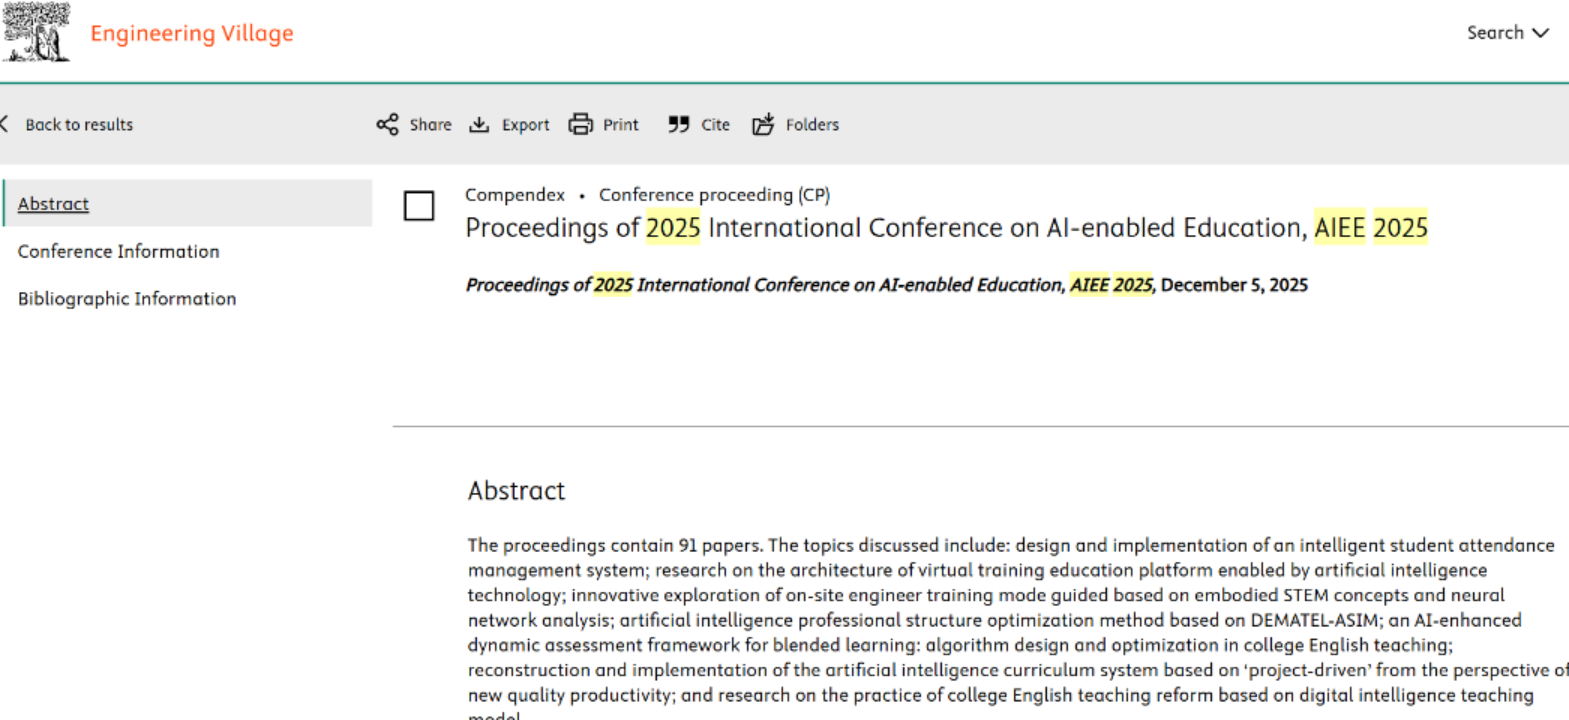The height and width of the screenshot is (720, 1569).
Task: Click the Cite quotation marks icon
Action: (x=679, y=124)
